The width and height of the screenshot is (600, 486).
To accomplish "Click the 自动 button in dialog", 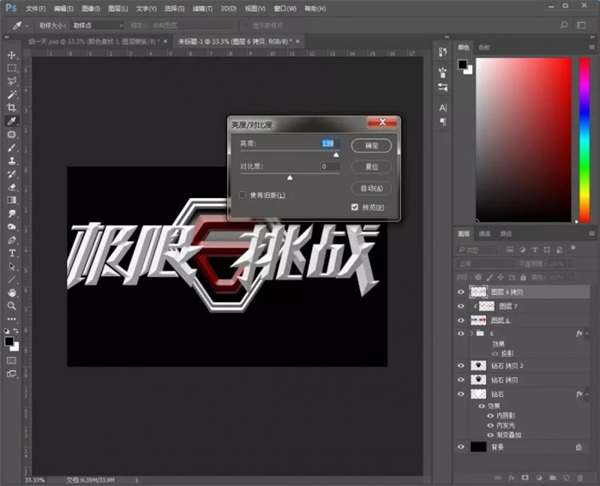I will click(x=371, y=188).
